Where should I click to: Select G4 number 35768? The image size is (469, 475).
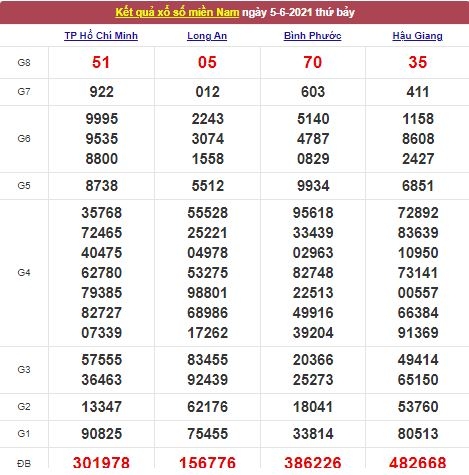point(102,213)
